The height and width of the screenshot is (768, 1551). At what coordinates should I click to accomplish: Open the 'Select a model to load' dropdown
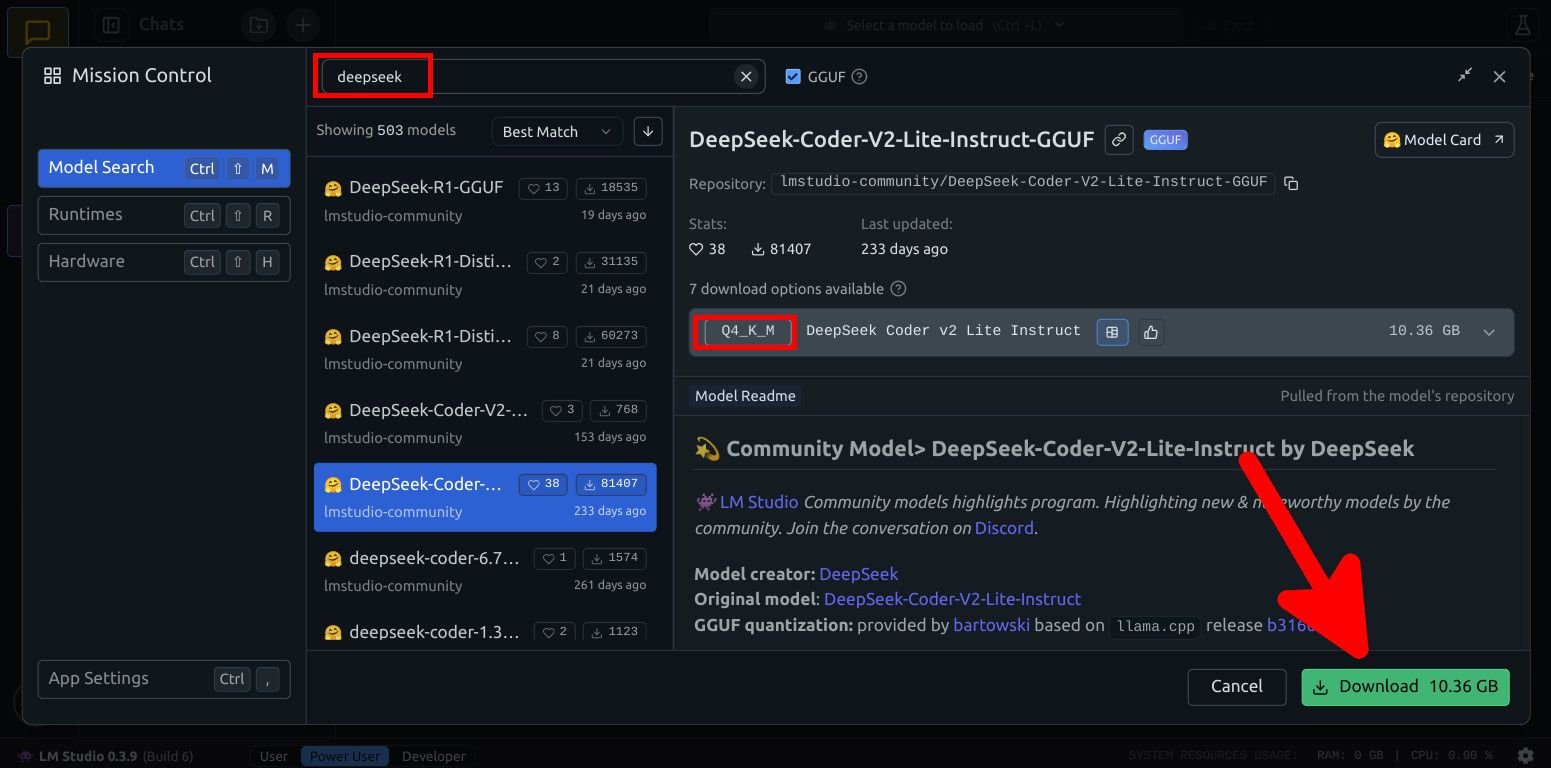[x=945, y=25]
